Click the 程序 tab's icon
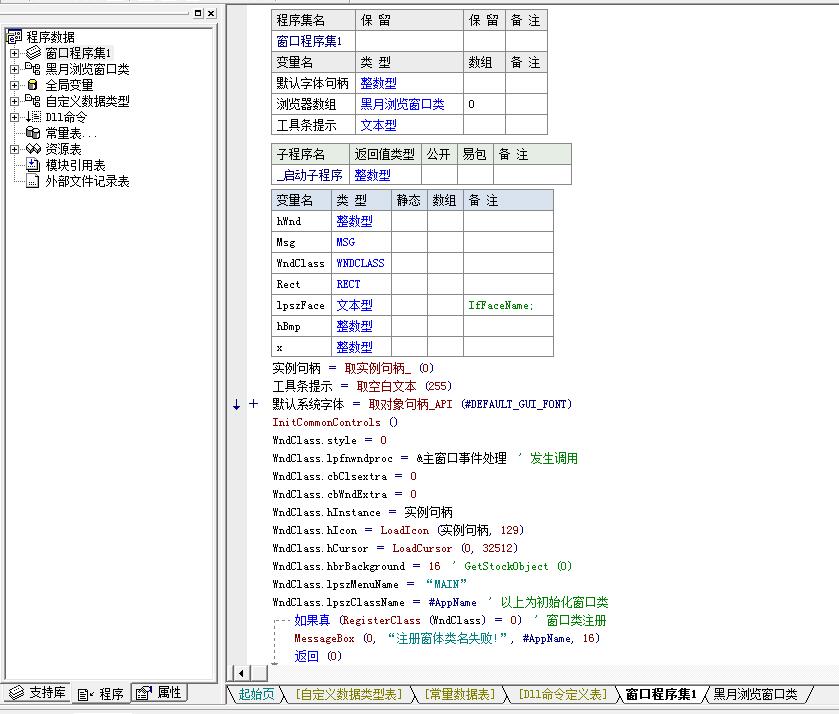 click(x=86, y=695)
